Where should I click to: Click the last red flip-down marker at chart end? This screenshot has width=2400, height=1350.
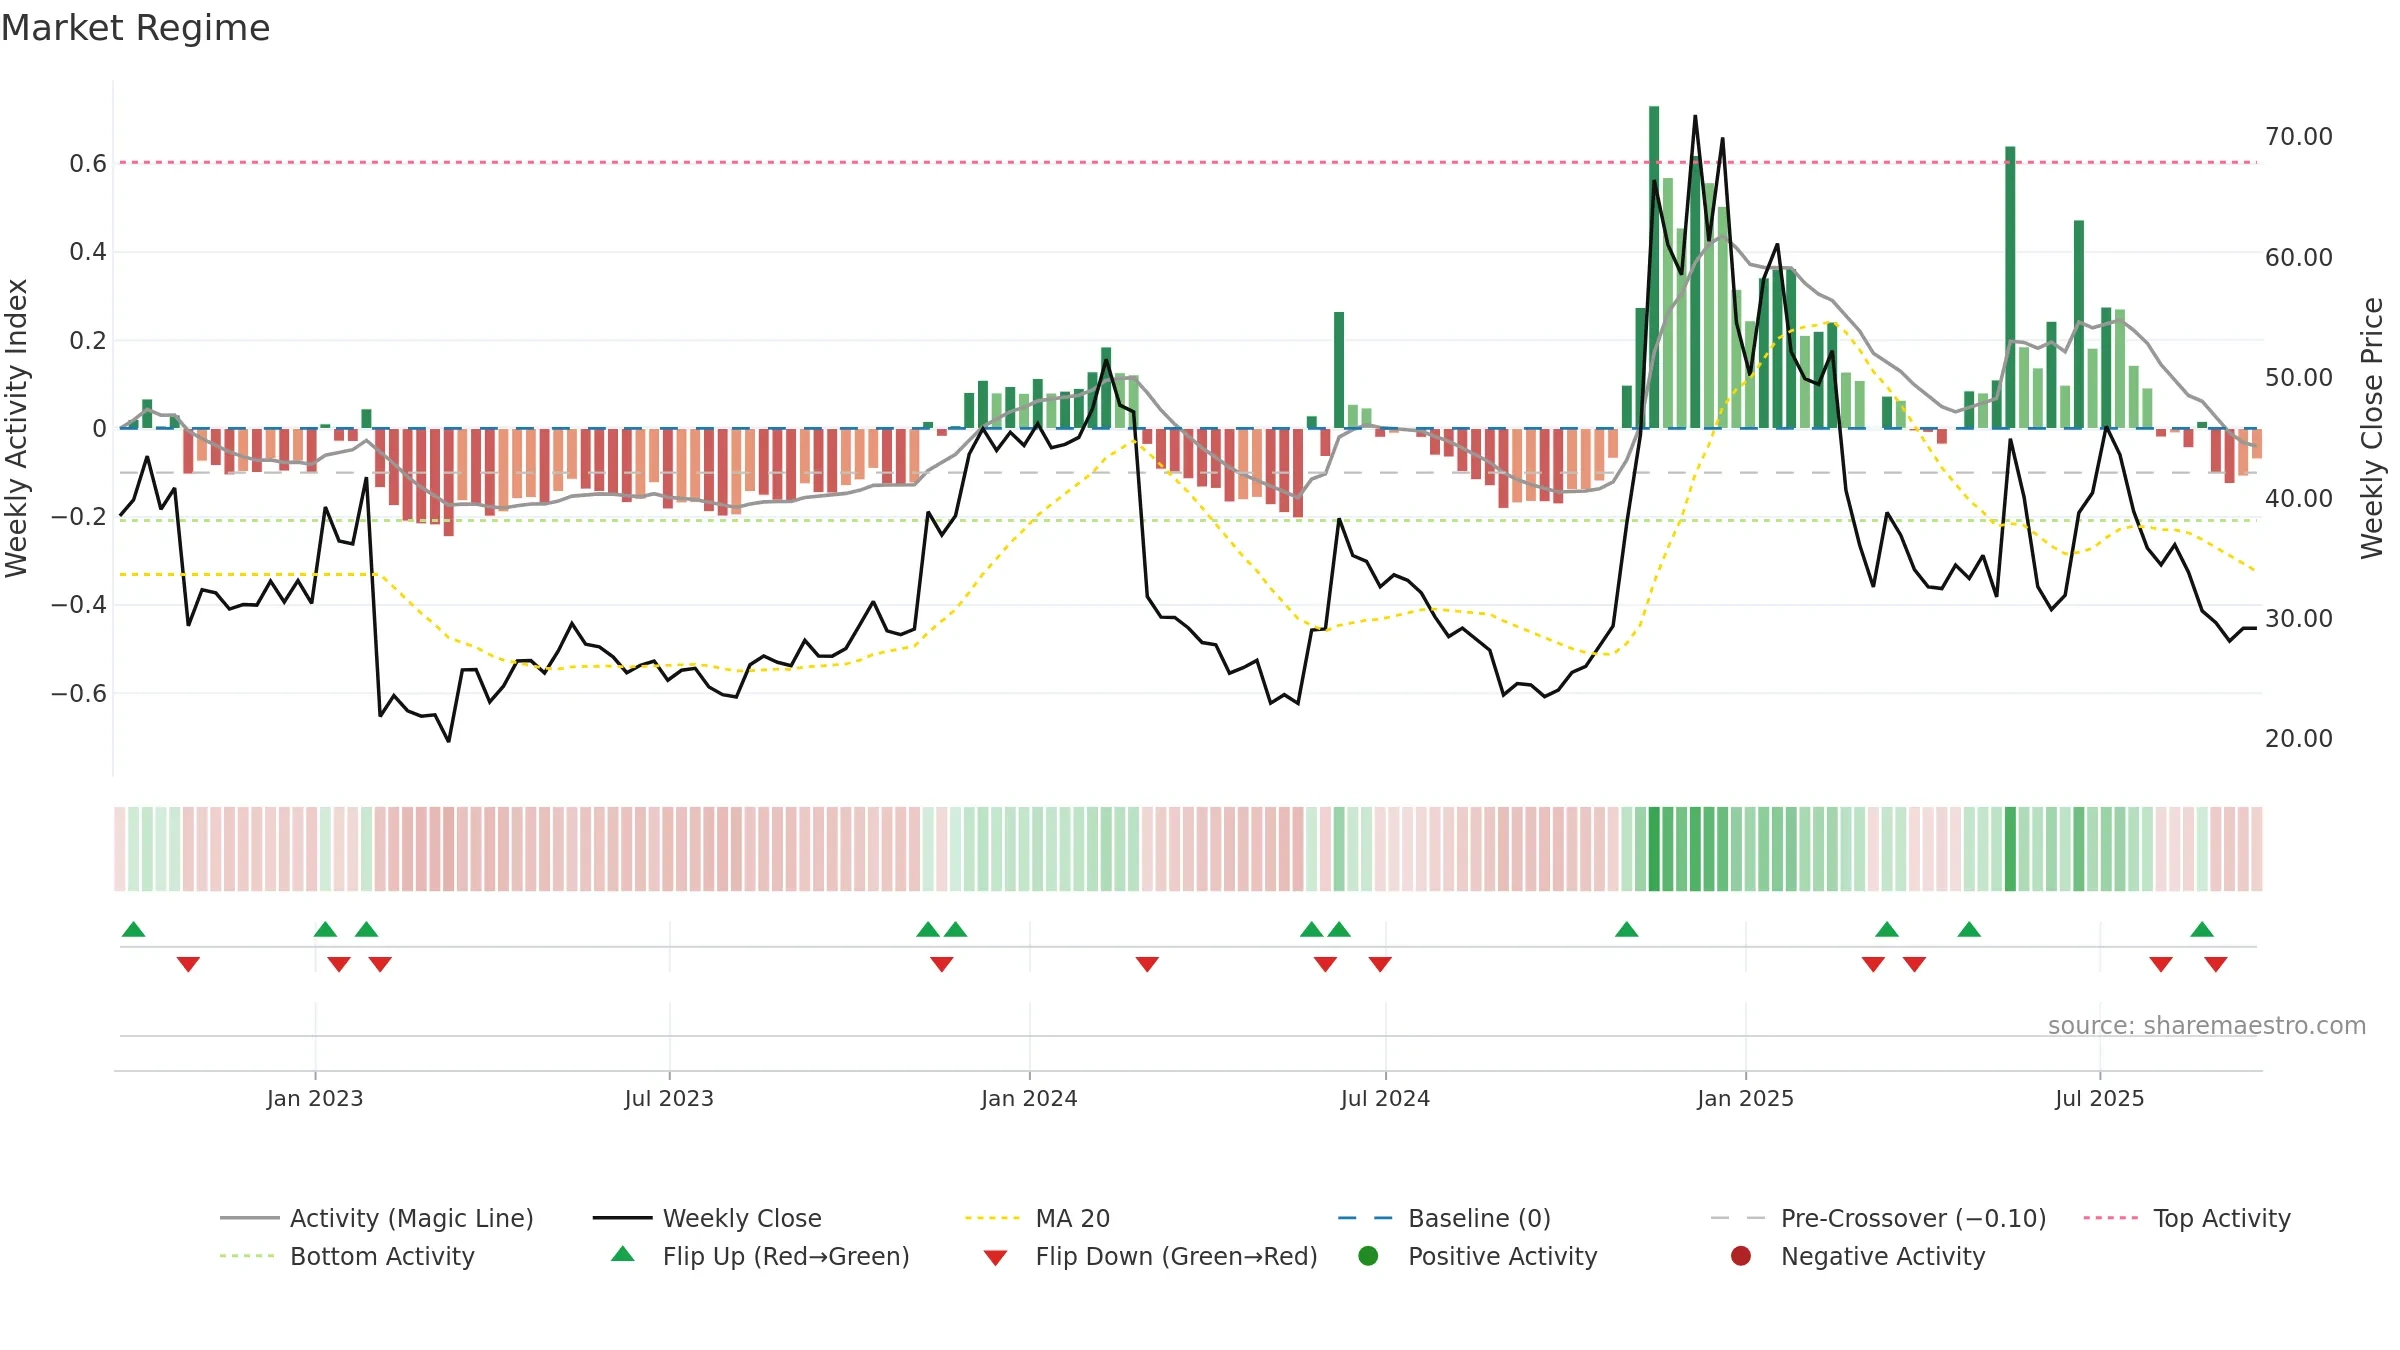[2216, 964]
